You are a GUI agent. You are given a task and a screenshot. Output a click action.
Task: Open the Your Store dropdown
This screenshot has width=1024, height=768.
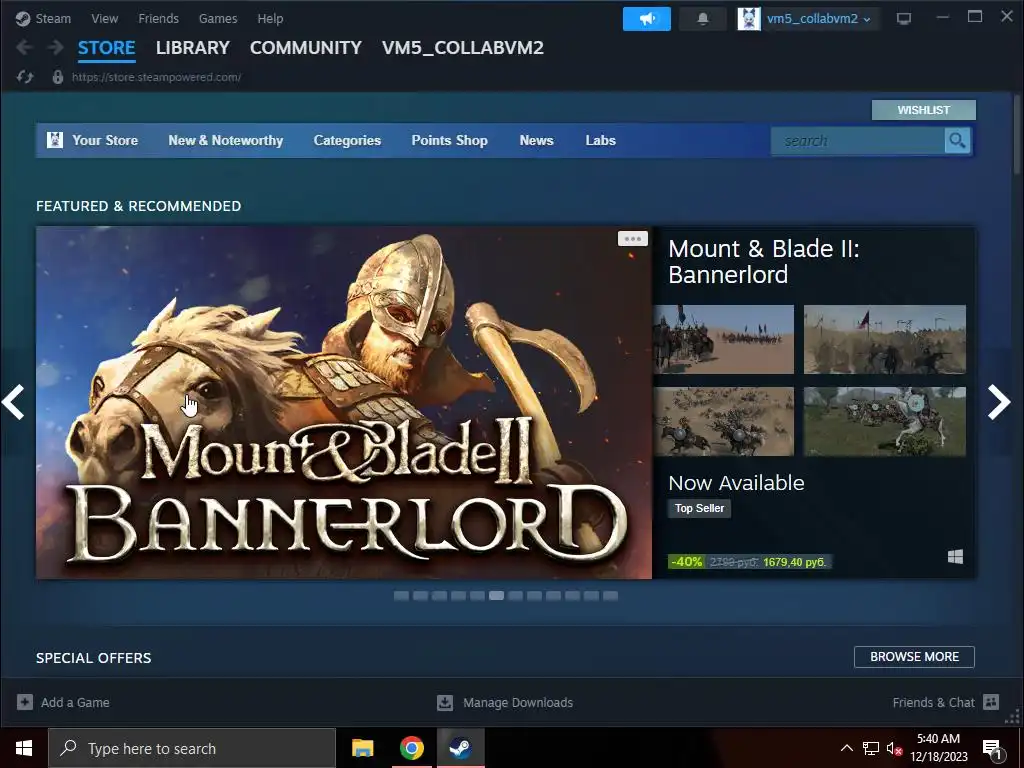point(104,140)
